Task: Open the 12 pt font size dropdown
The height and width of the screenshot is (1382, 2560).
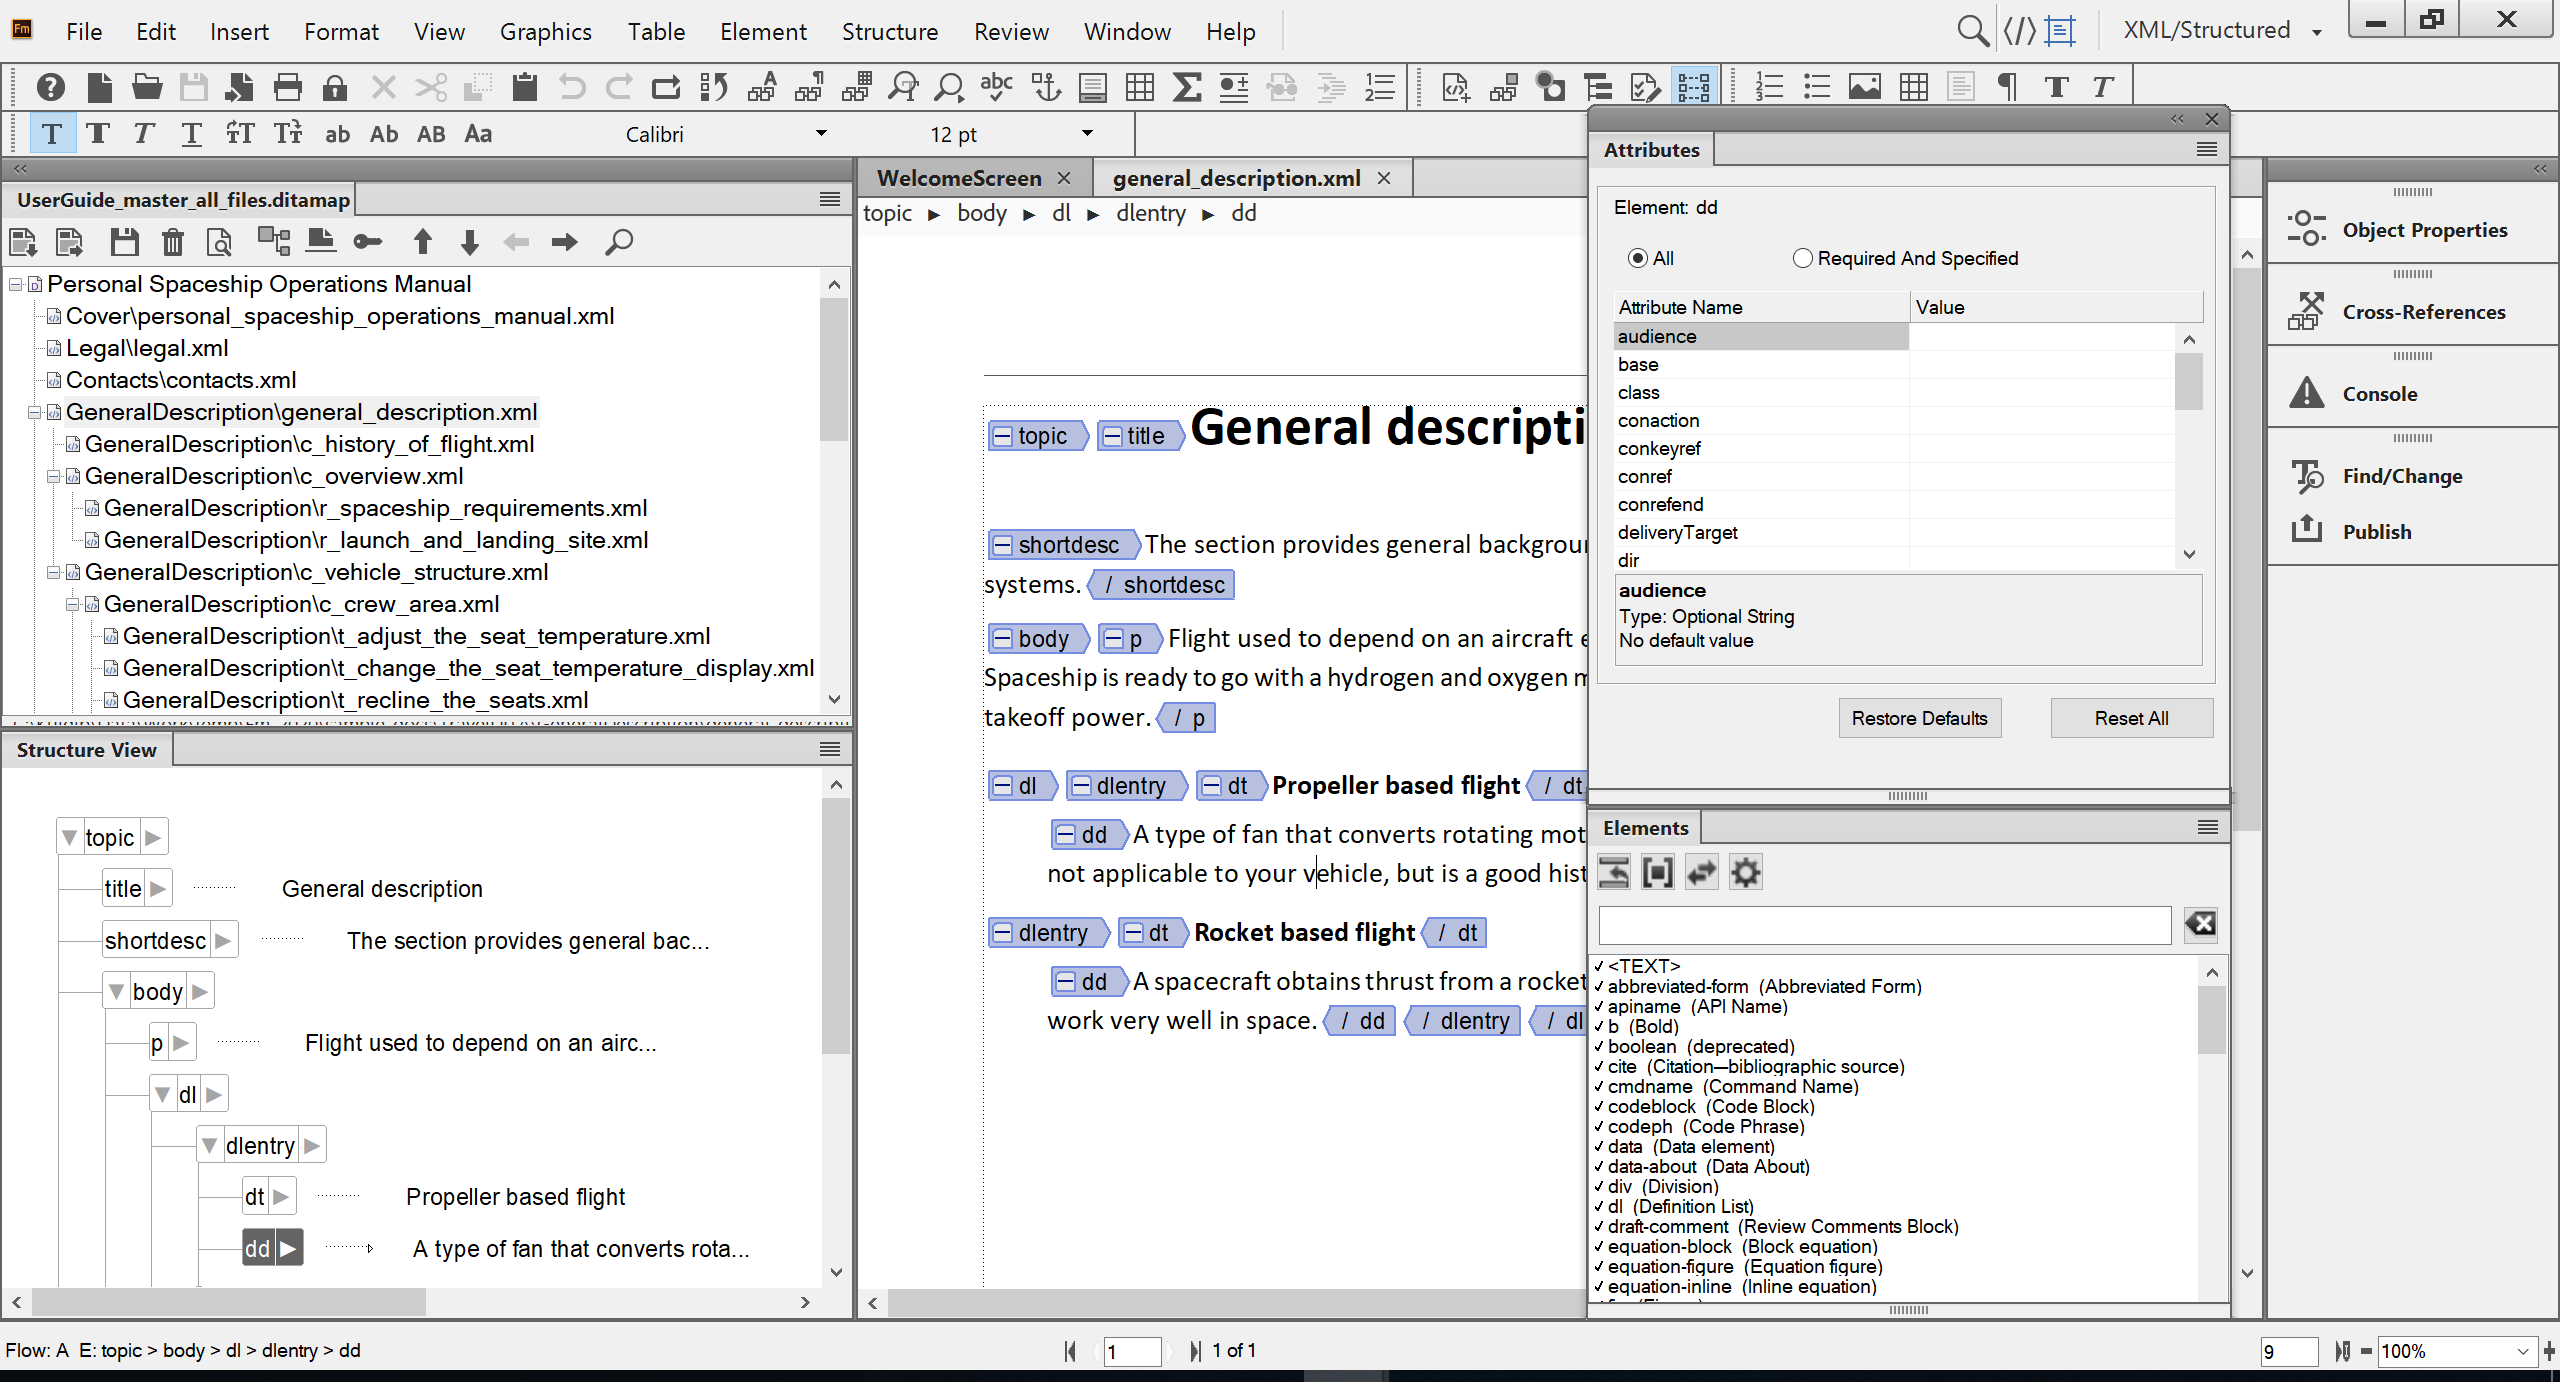Action: pos(1087,133)
